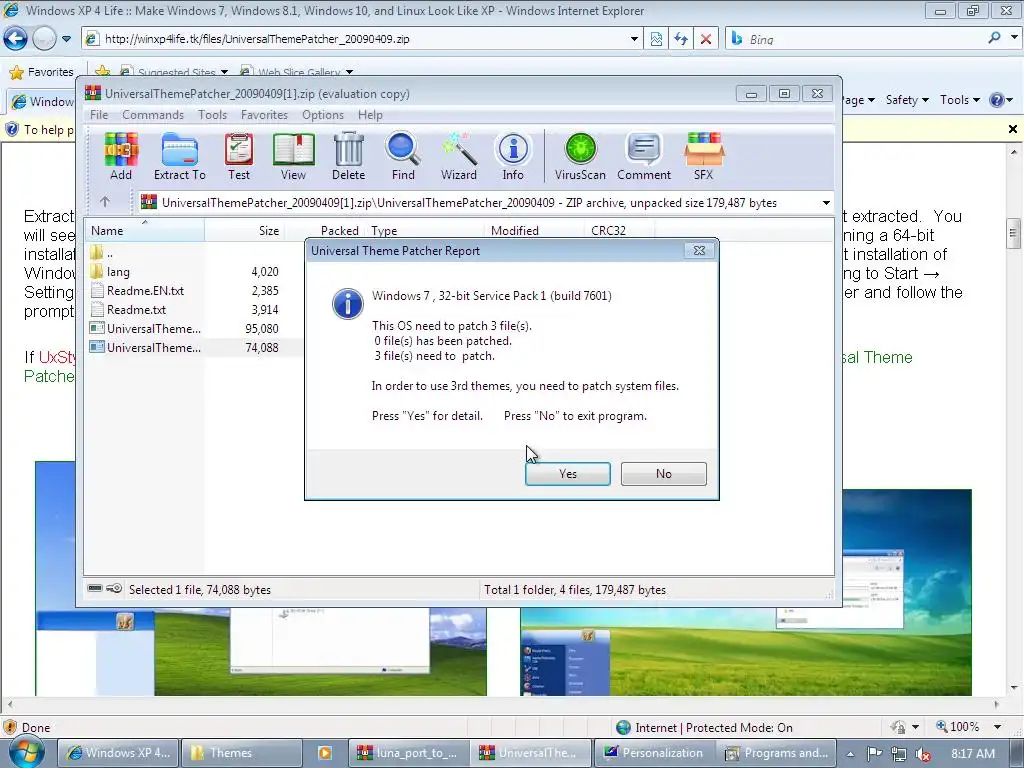The width and height of the screenshot is (1024, 768).
Task: Select the parent folder '..' row
Action: (x=193, y=253)
